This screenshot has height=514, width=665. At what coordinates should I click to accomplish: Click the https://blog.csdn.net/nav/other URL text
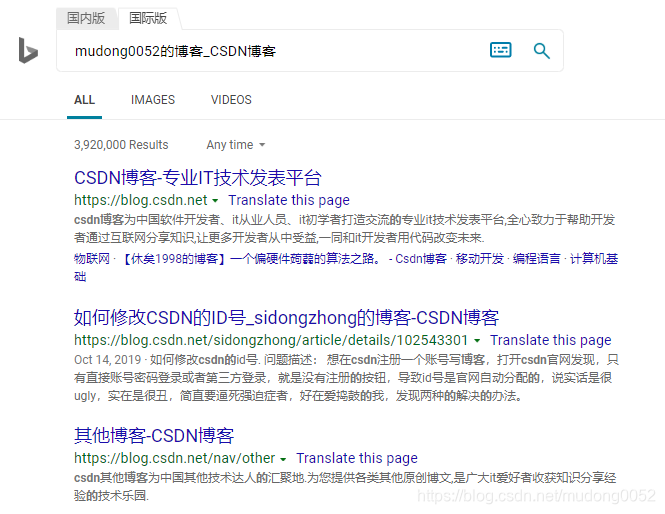coord(175,458)
